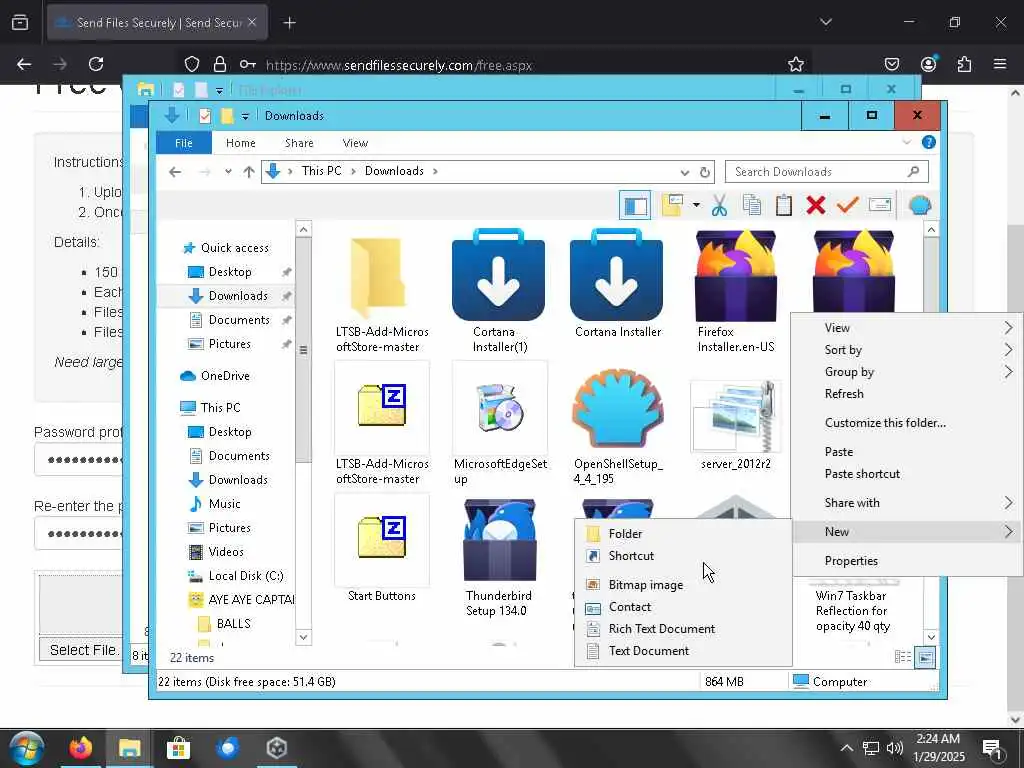
Task: Click Refresh in the context menu
Action: point(906,394)
